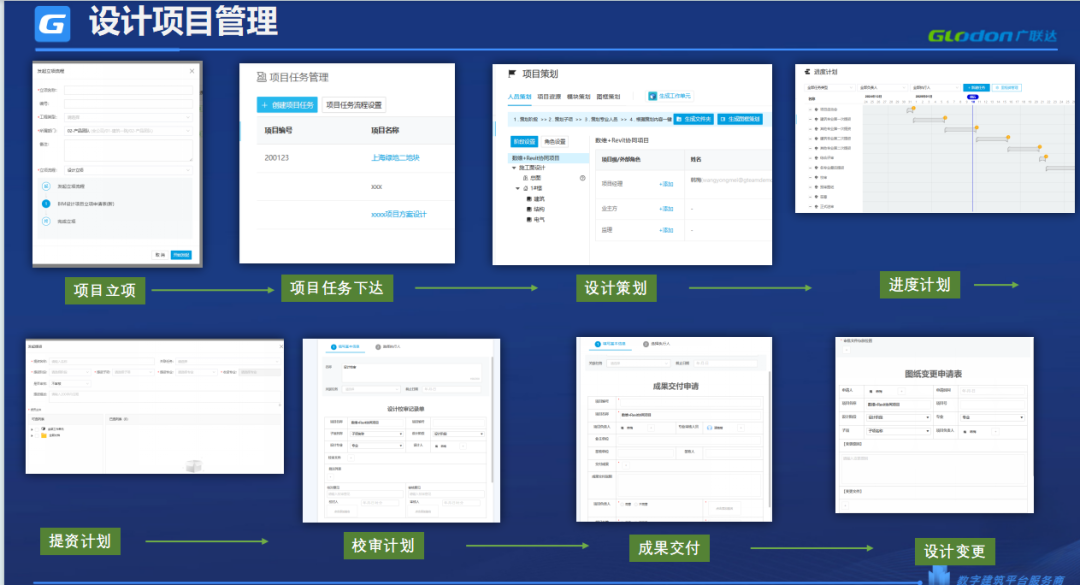Click the 项目任务流程设置 button
Viewport: 1080px width, 585px height.
354,105
